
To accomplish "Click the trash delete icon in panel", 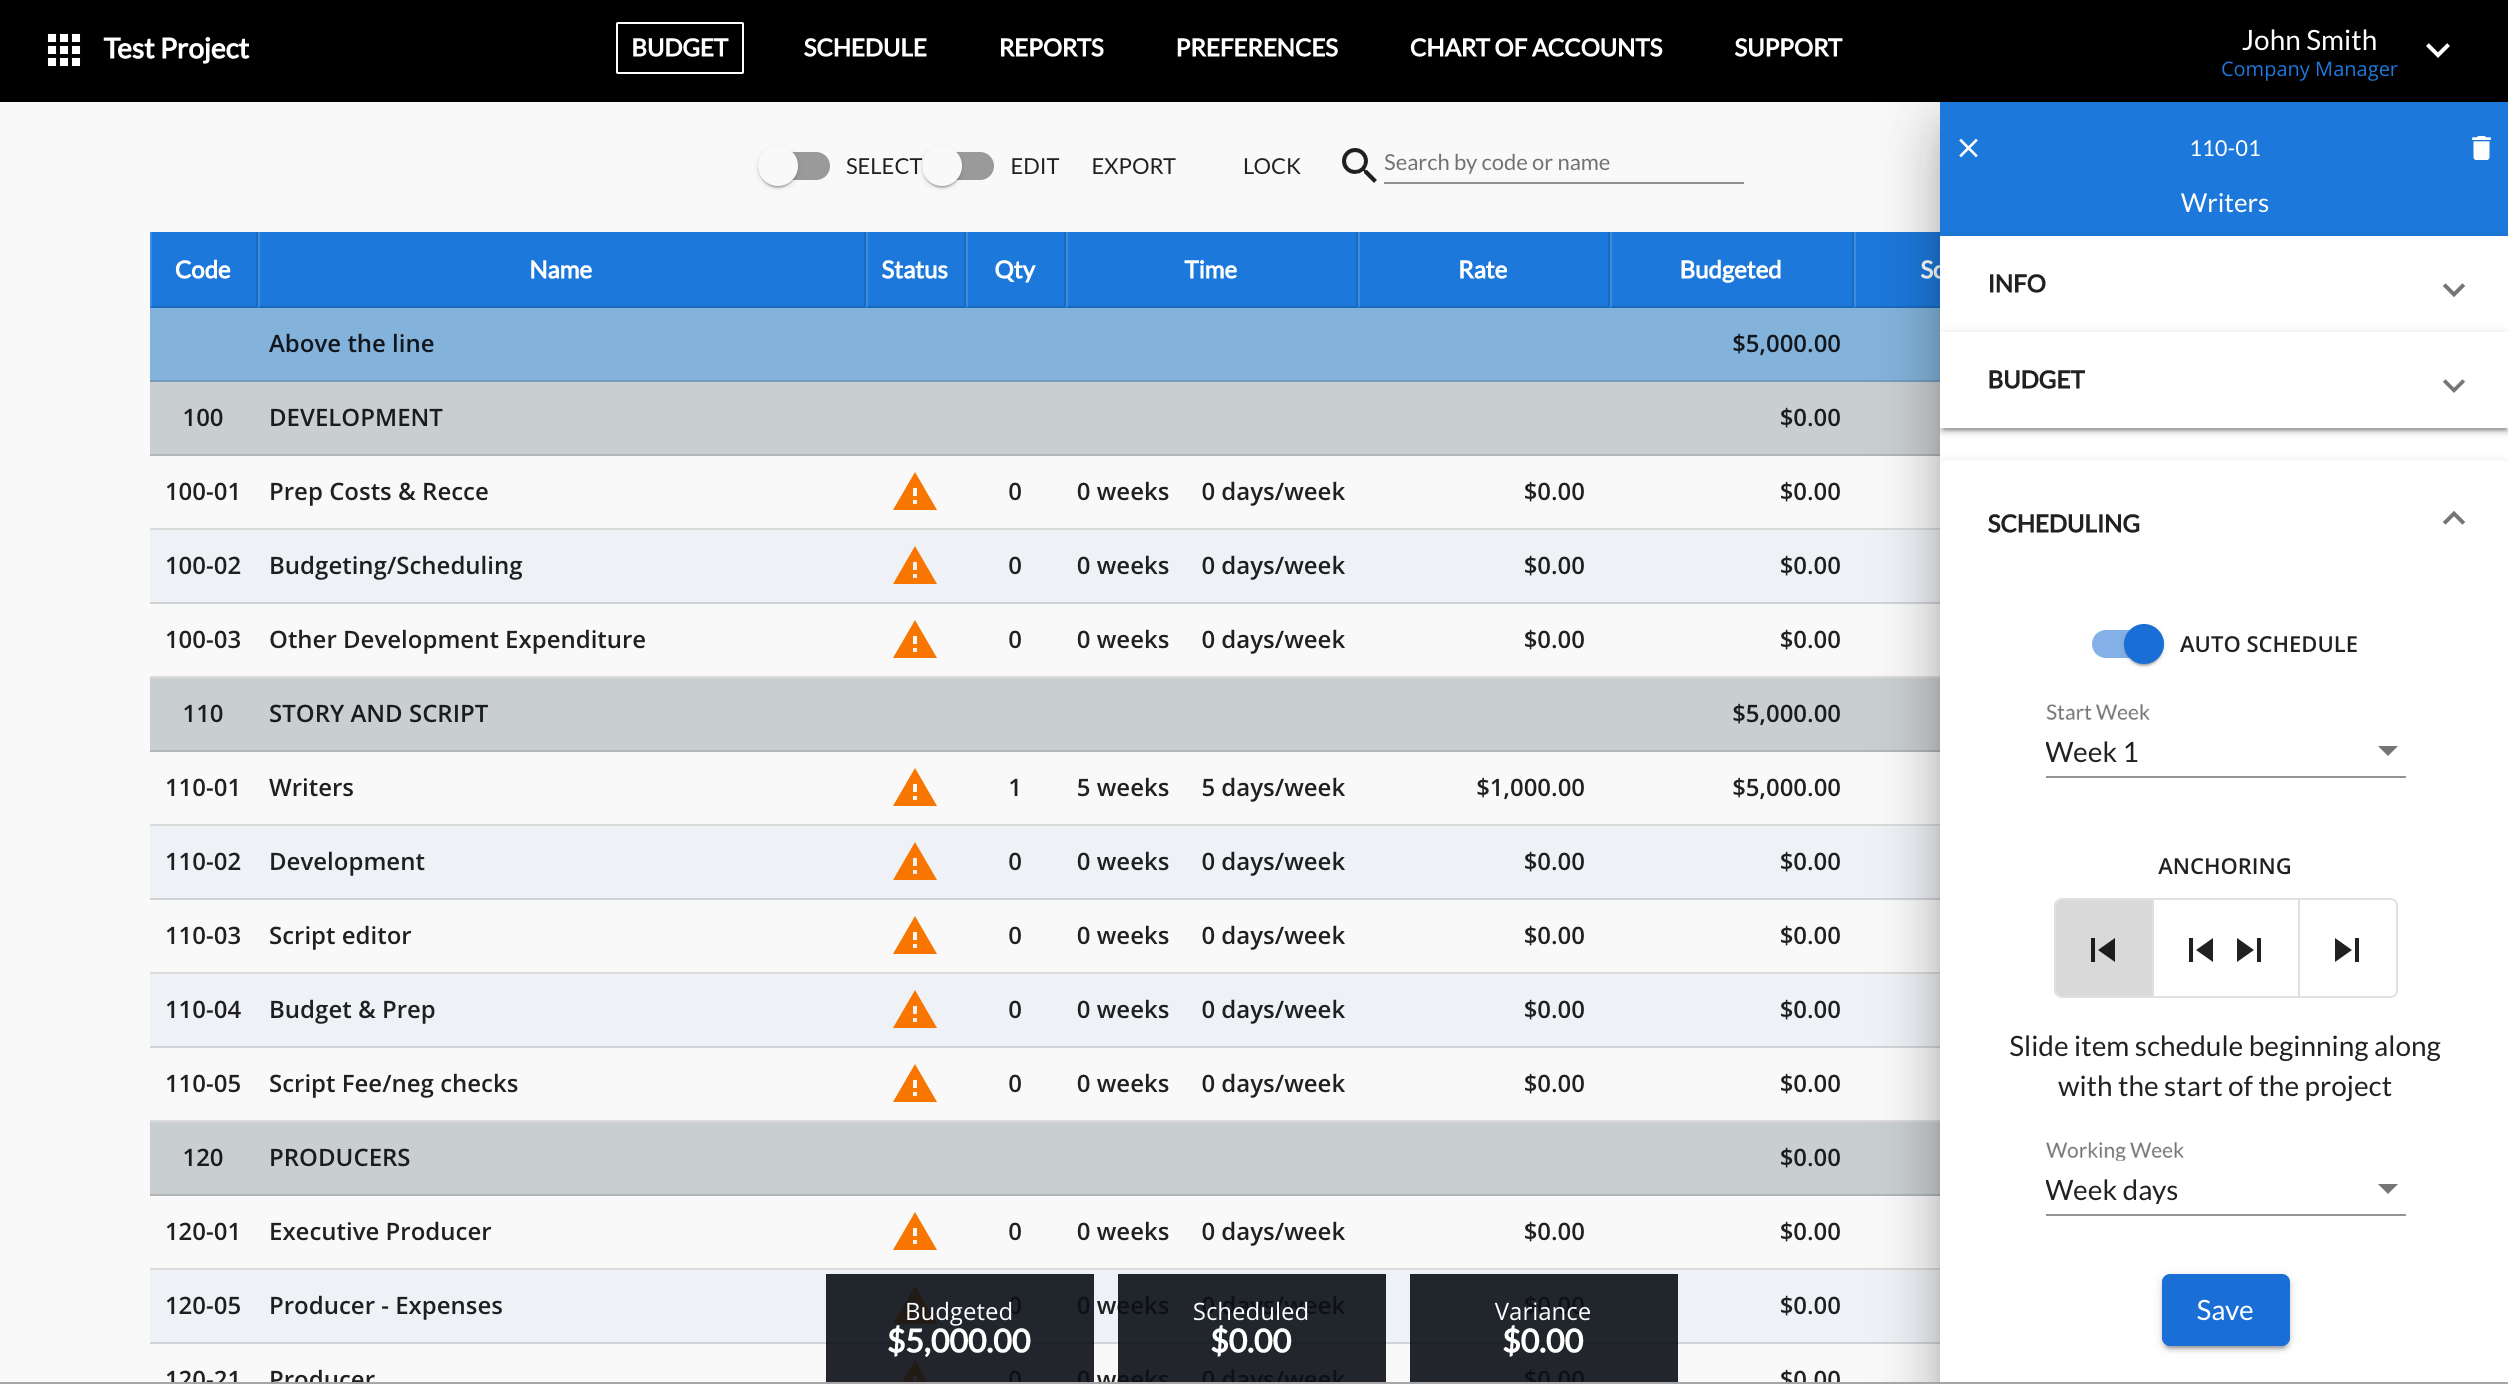I will (x=2480, y=148).
